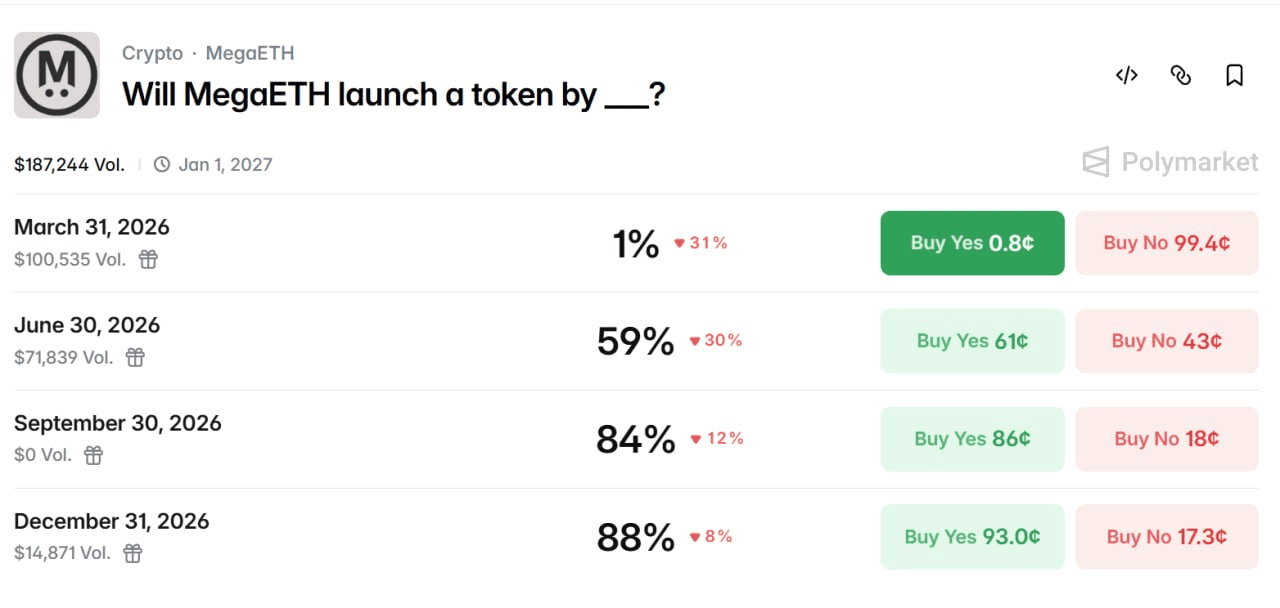Click the gift icon for June 30, 2026
The width and height of the screenshot is (1280, 608).
coord(135,358)
